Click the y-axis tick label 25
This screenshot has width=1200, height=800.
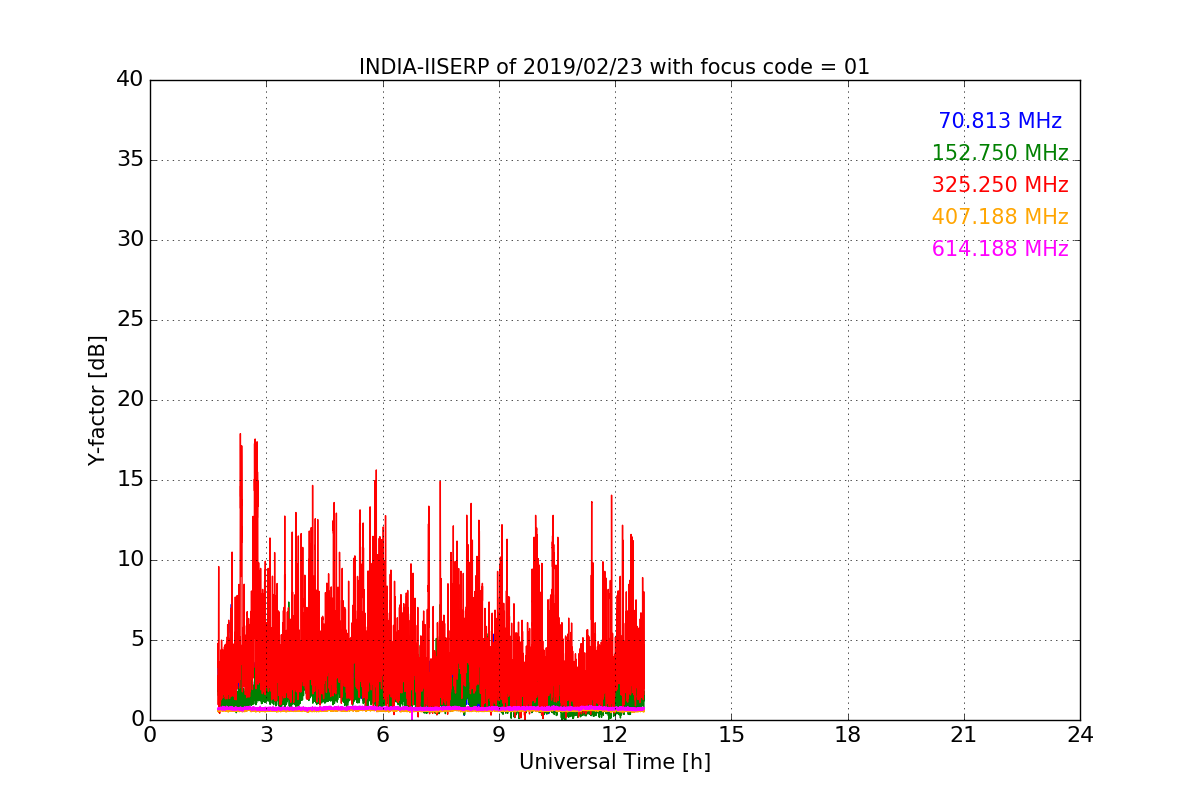pyautogui.click(x=130, y=320)
